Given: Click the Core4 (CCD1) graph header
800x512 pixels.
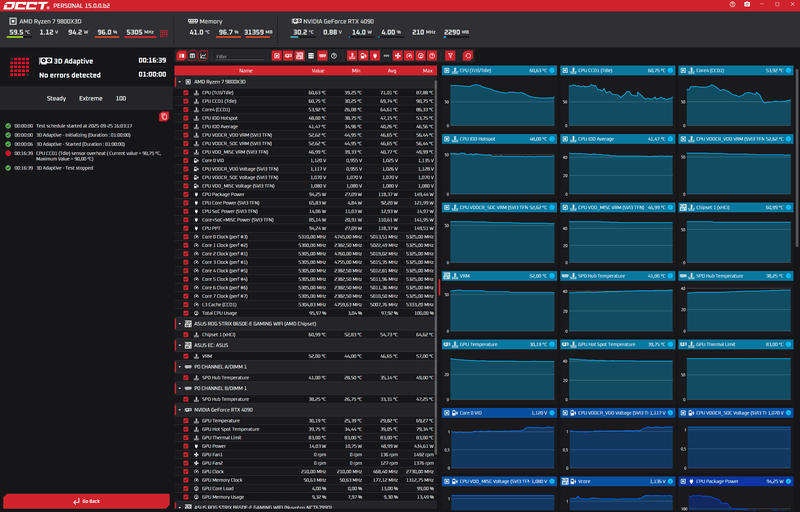Looking at the screenshot, I should (736, 70).
